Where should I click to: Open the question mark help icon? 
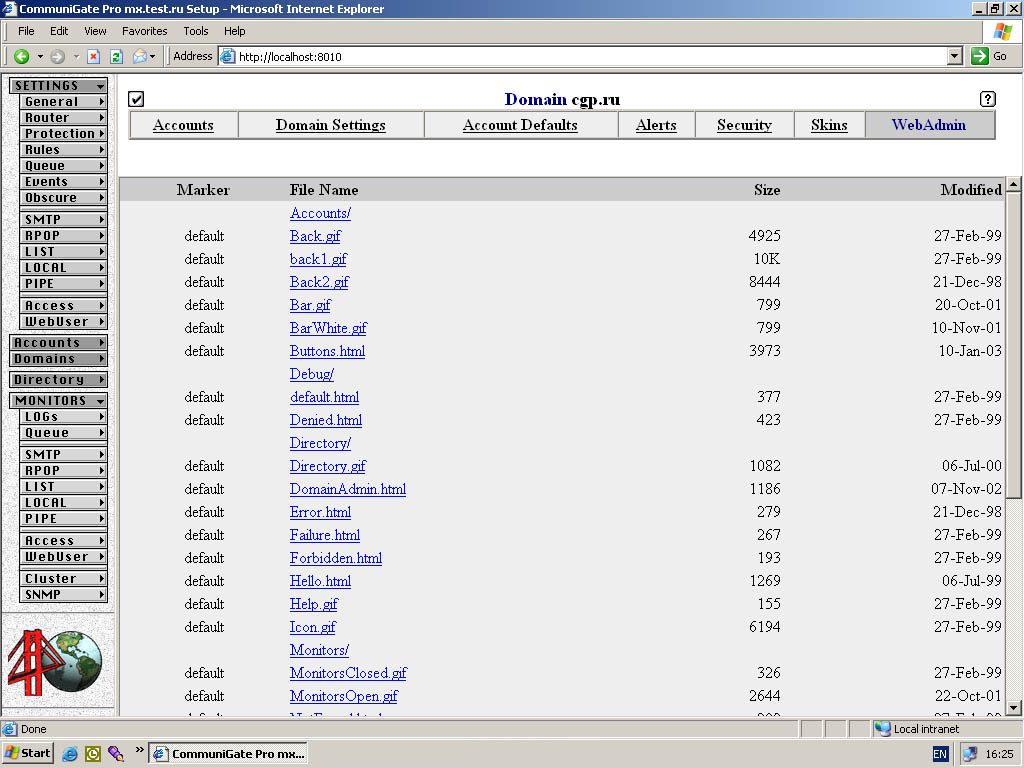pyautogui.click(x=987, y=99)
